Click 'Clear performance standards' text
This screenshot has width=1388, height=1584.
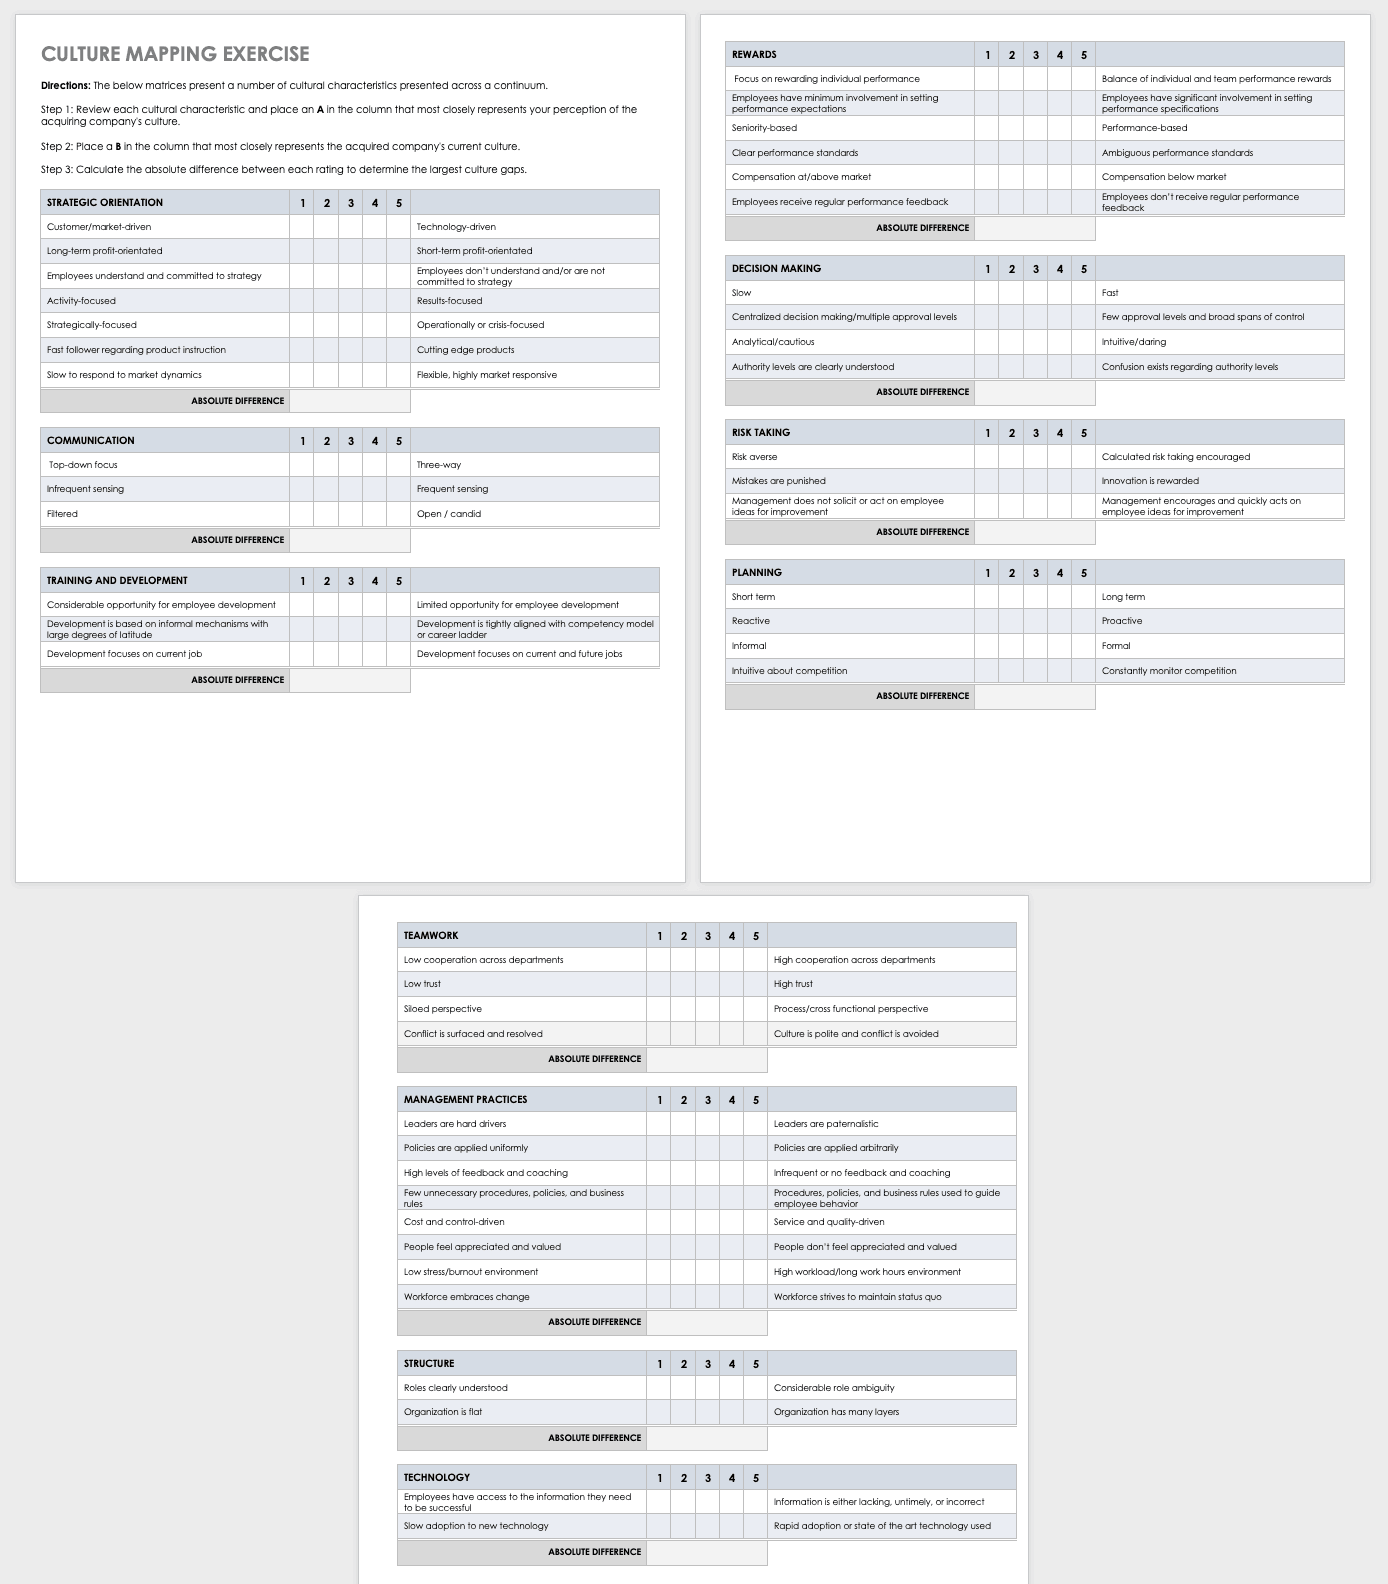point(795,153)
